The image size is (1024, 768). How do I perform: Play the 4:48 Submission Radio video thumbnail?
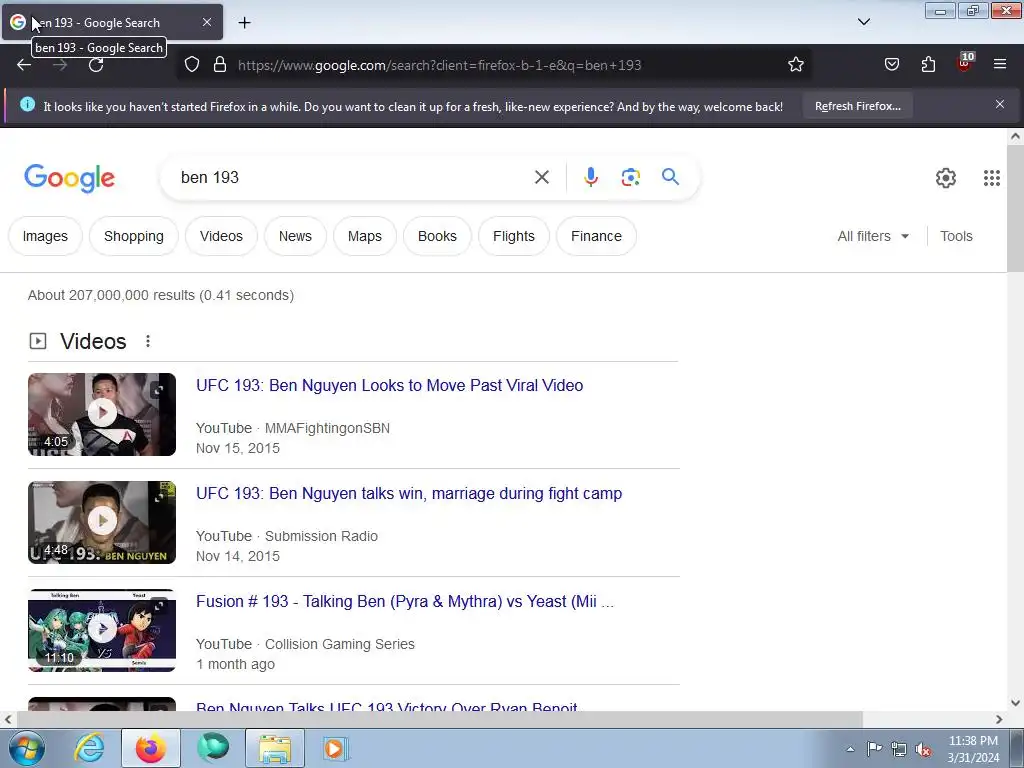[102, 522]
